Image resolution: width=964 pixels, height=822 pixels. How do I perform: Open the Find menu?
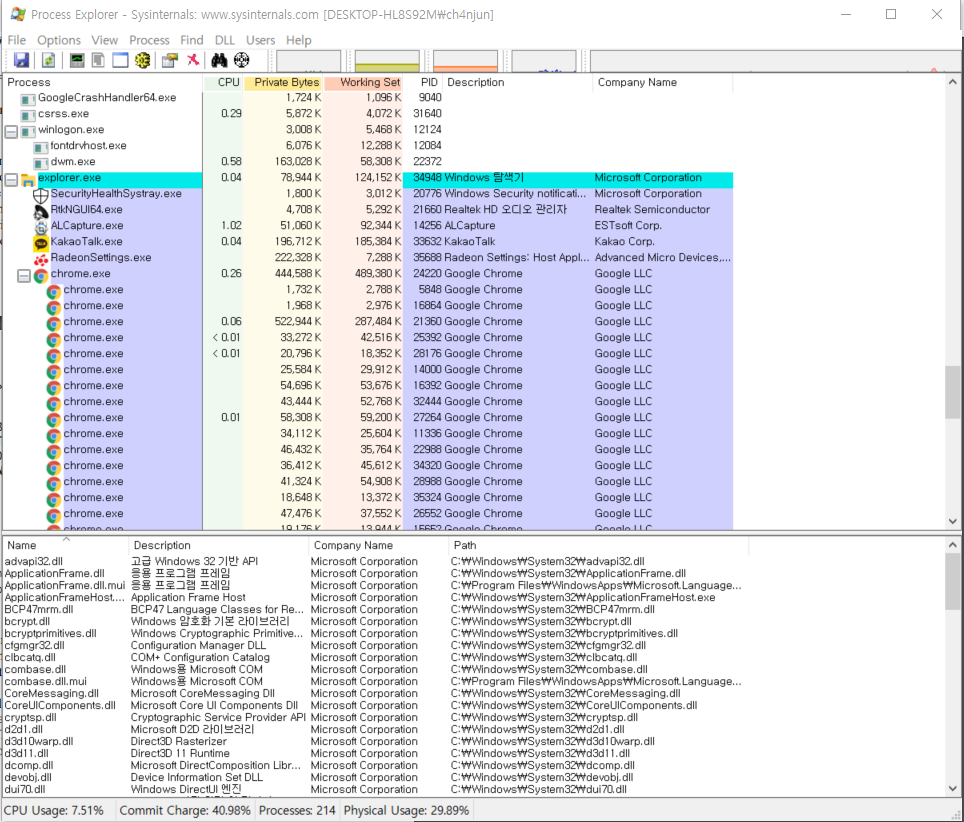pyautogui.click(x=192, y=40)
